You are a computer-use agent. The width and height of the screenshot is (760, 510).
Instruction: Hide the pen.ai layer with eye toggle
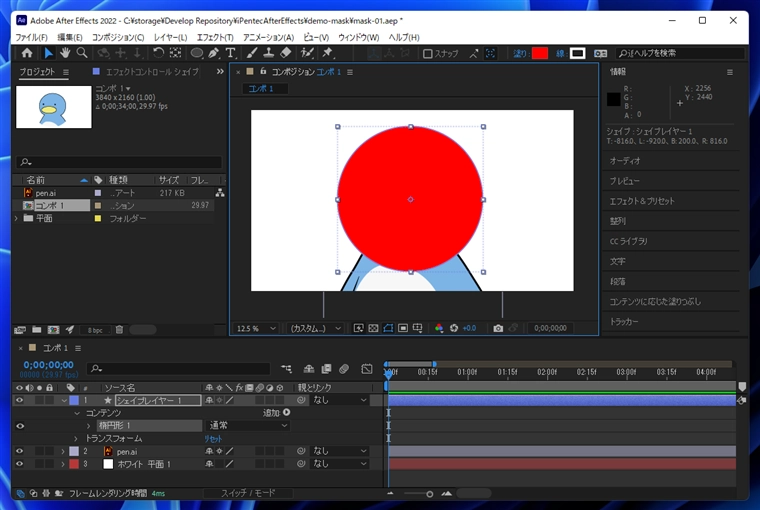coord(20,452)
